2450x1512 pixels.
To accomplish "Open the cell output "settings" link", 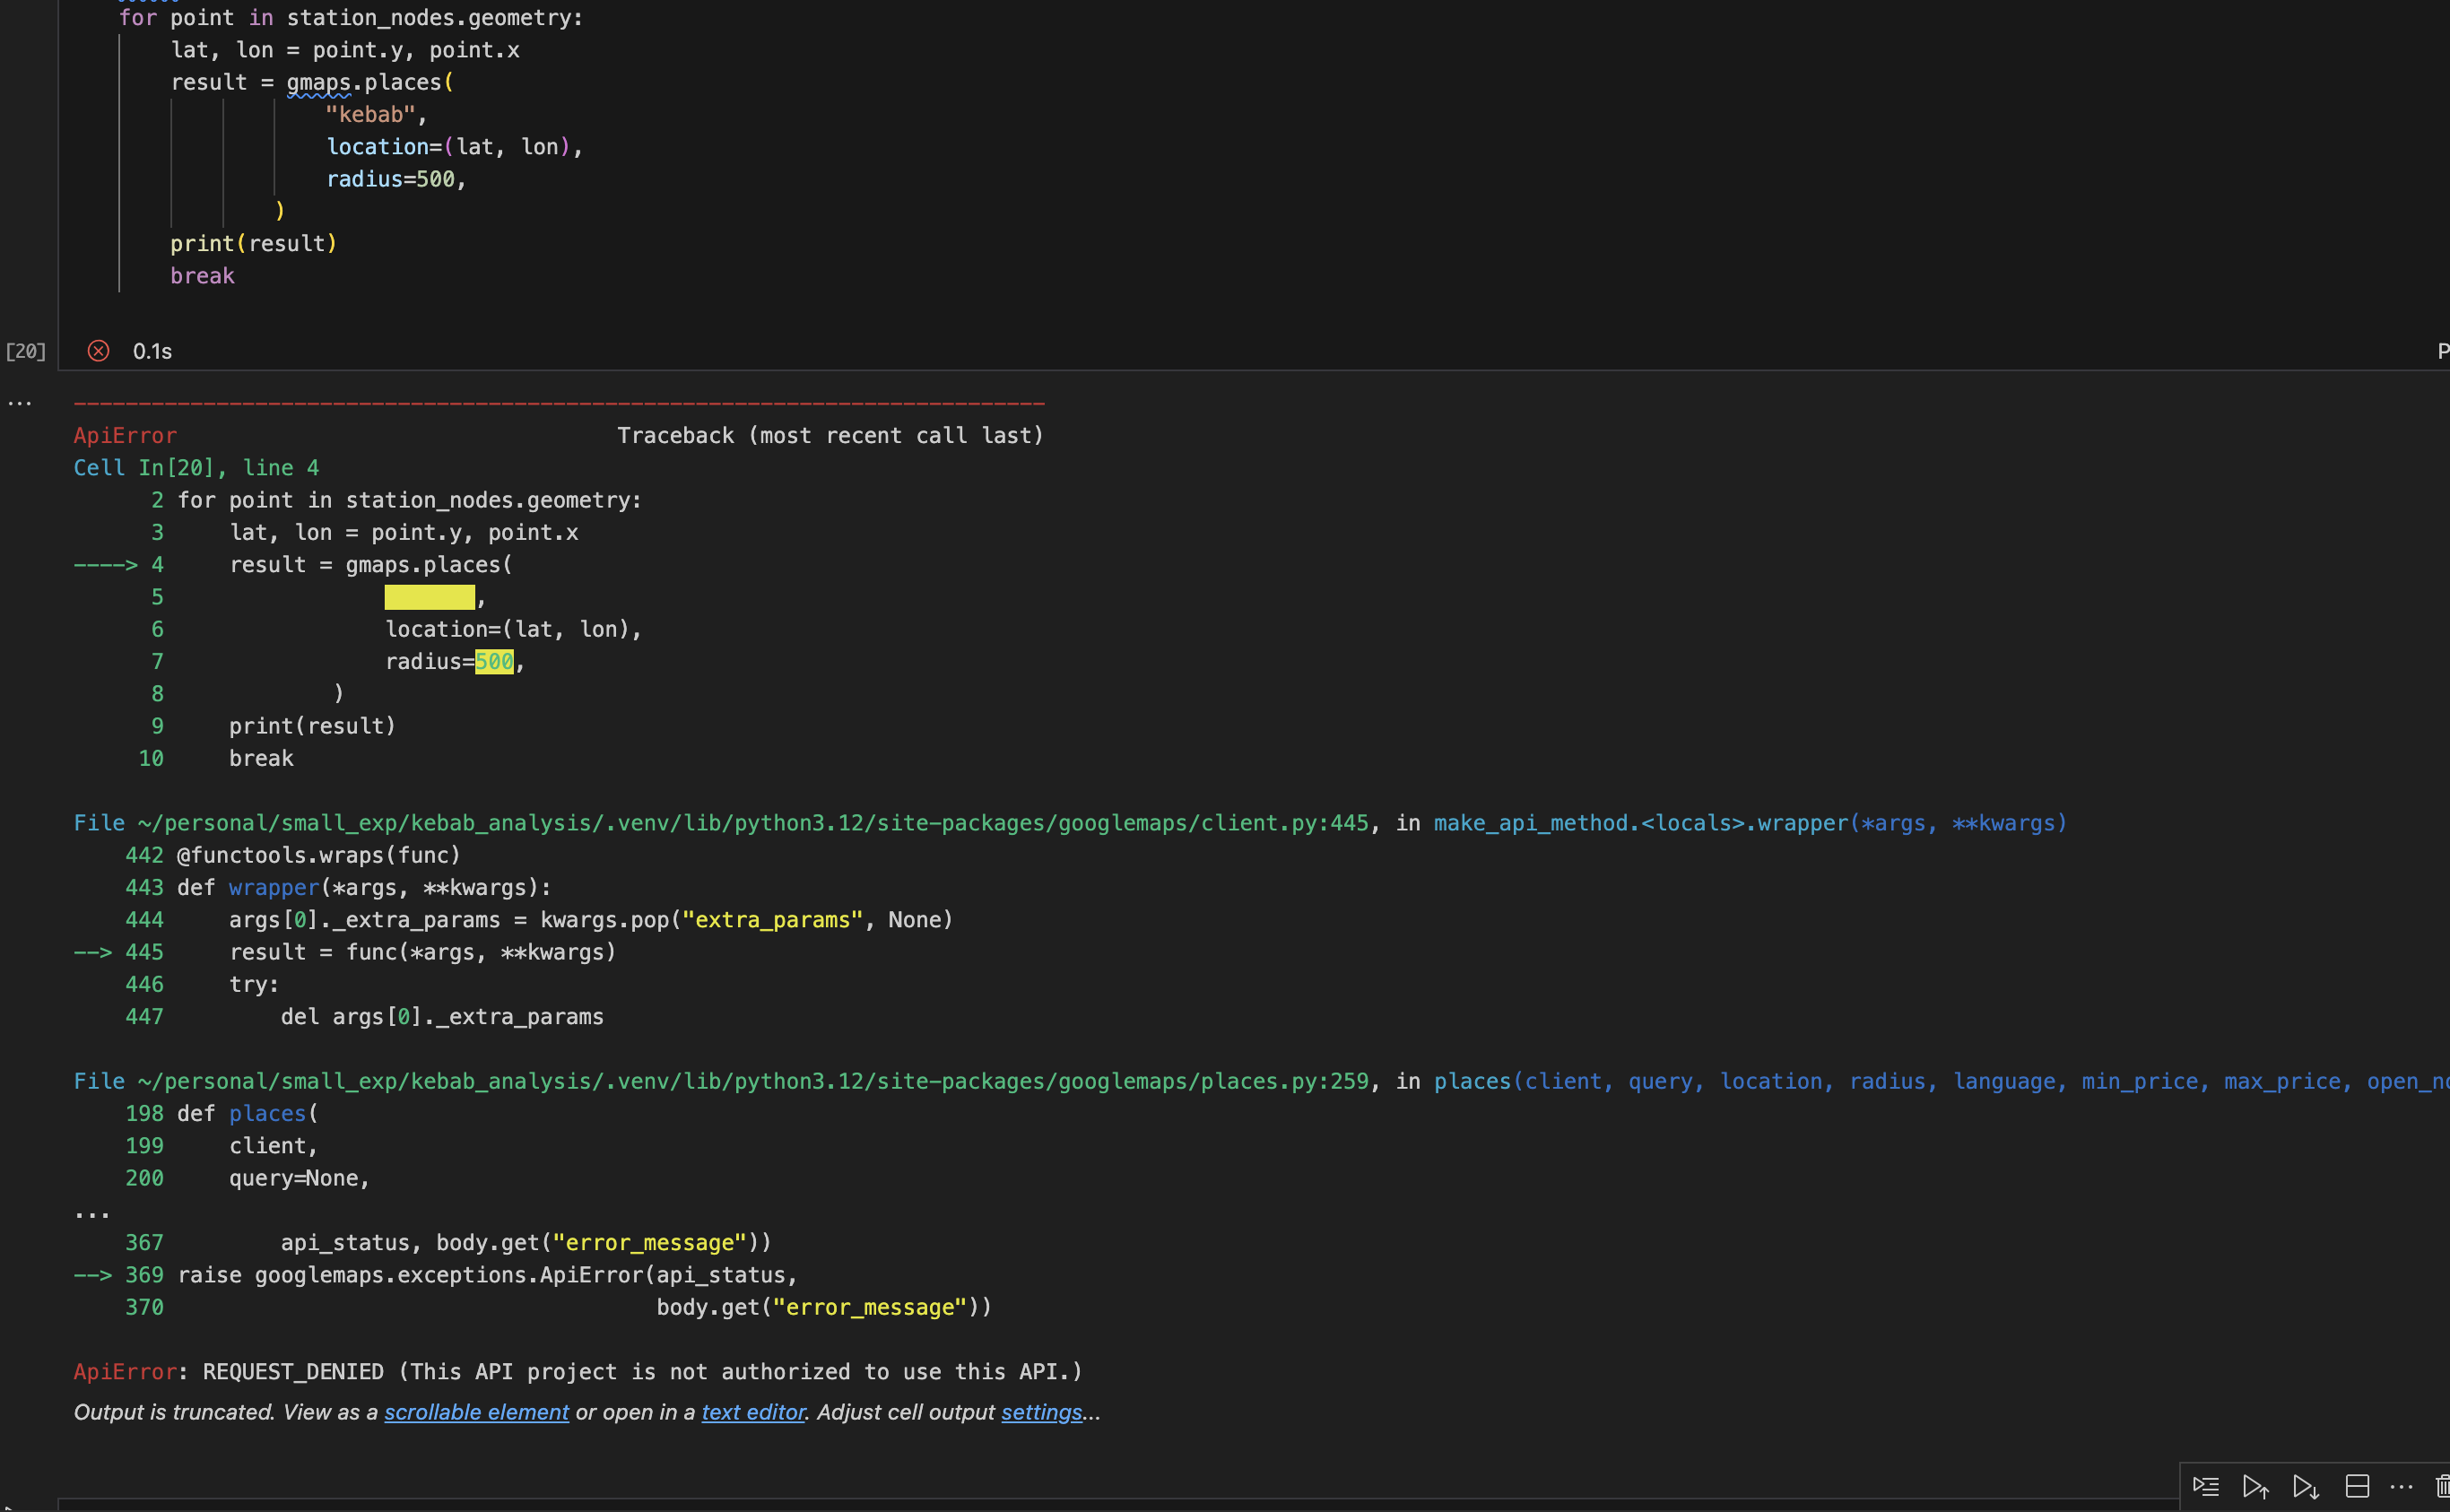I will [x=1041, y=1412].
